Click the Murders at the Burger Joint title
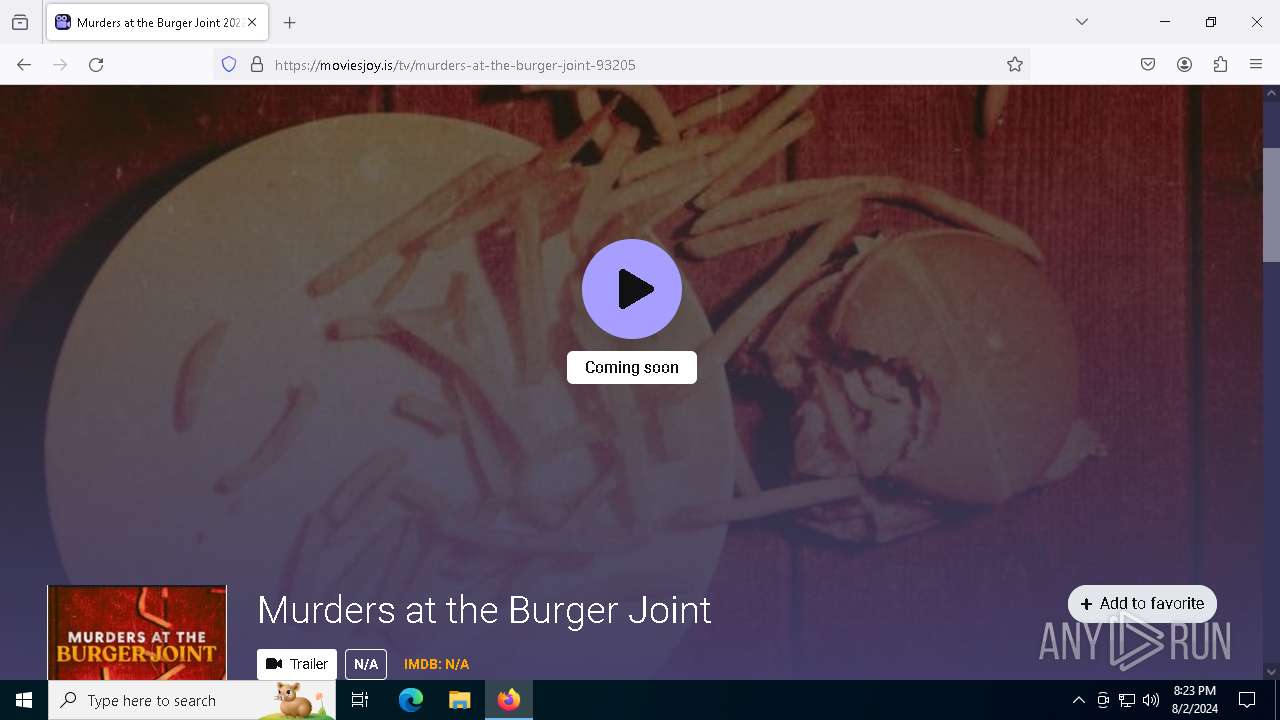This screenshot has height=720, width=1280. [484, 610]
